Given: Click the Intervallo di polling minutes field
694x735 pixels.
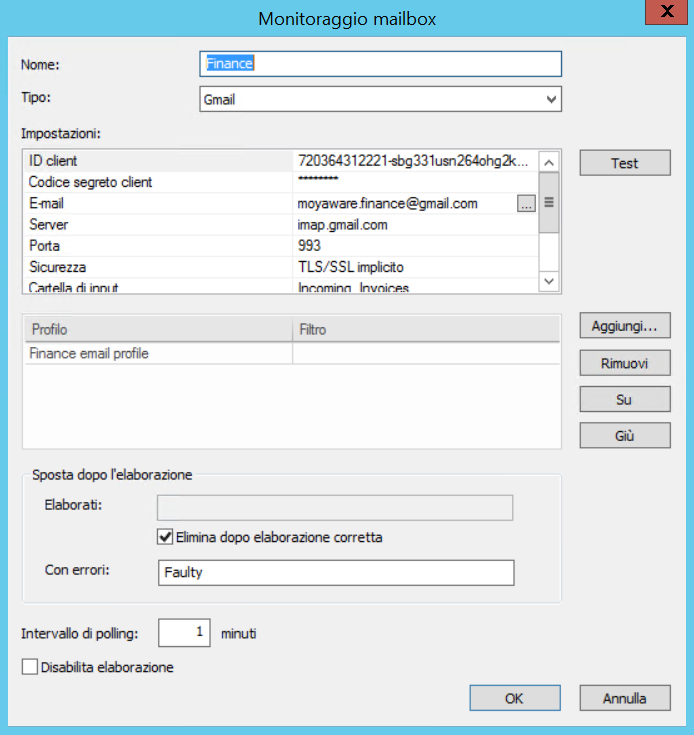Looking at the screenshot, I should click(184, 633).
